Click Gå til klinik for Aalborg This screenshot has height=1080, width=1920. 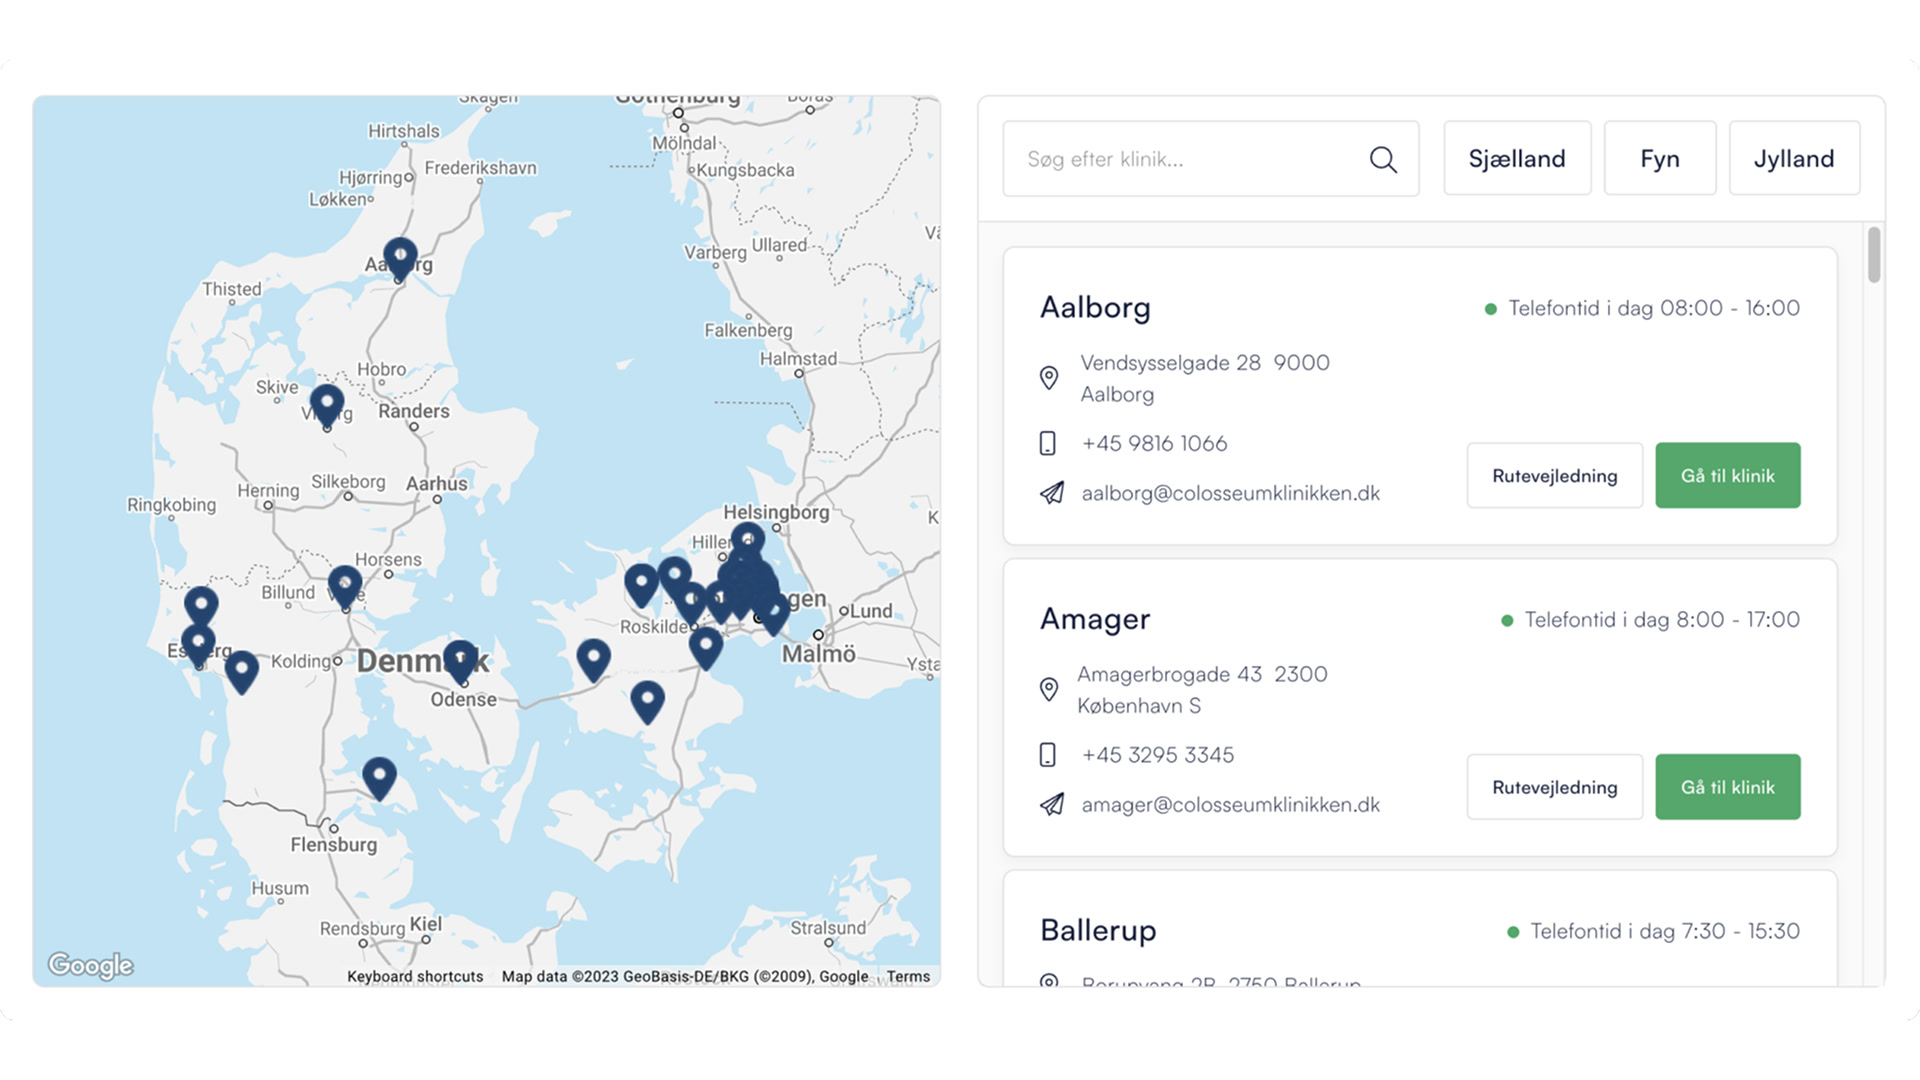(1728, 476)
